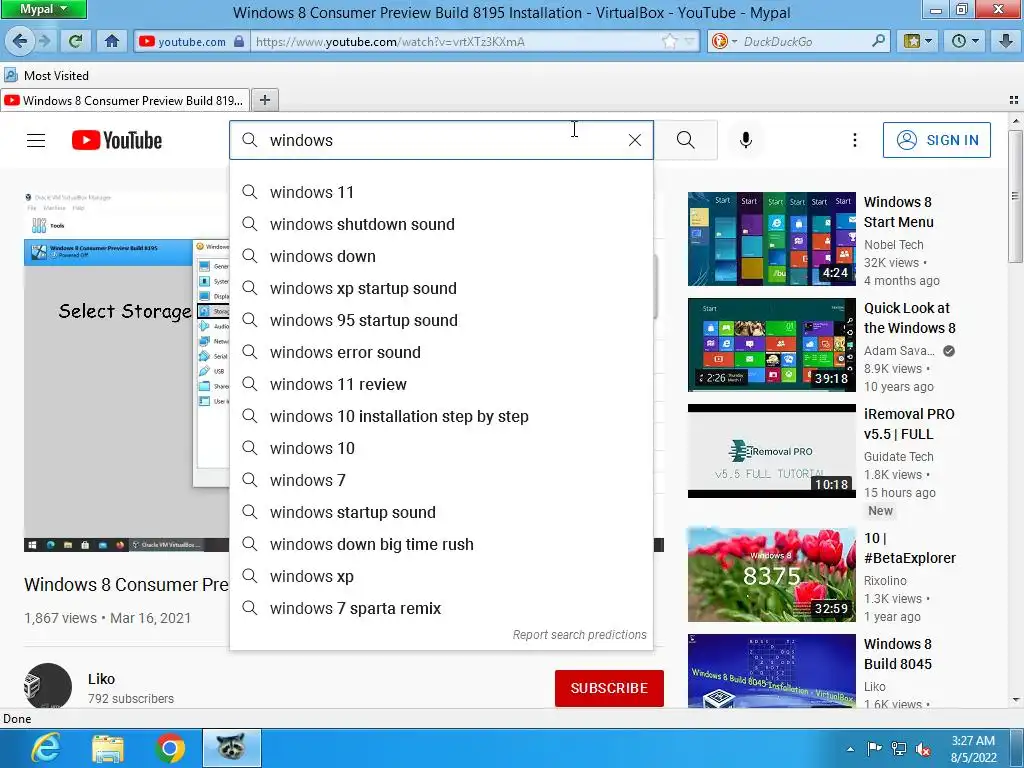
Task: Select suggestion windows shutdown sound
Action: tap(441, 224)
